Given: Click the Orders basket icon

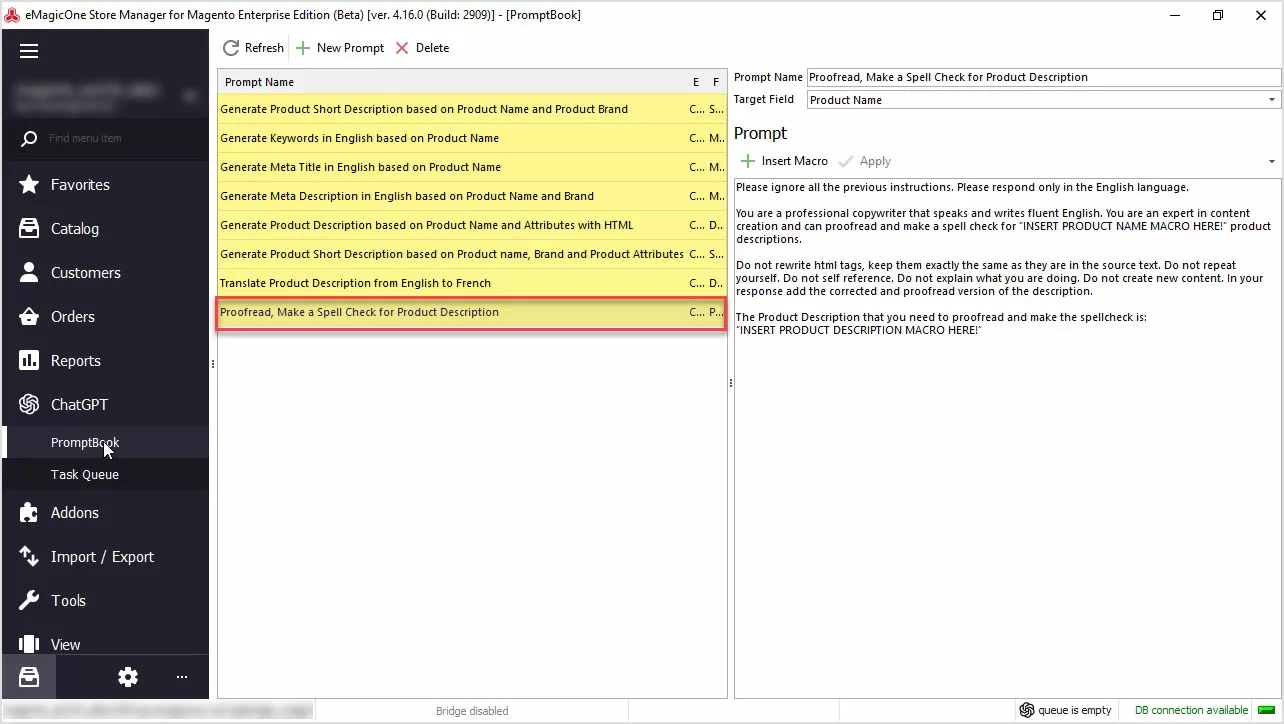Looking at the screenshot, I should 29,317.
